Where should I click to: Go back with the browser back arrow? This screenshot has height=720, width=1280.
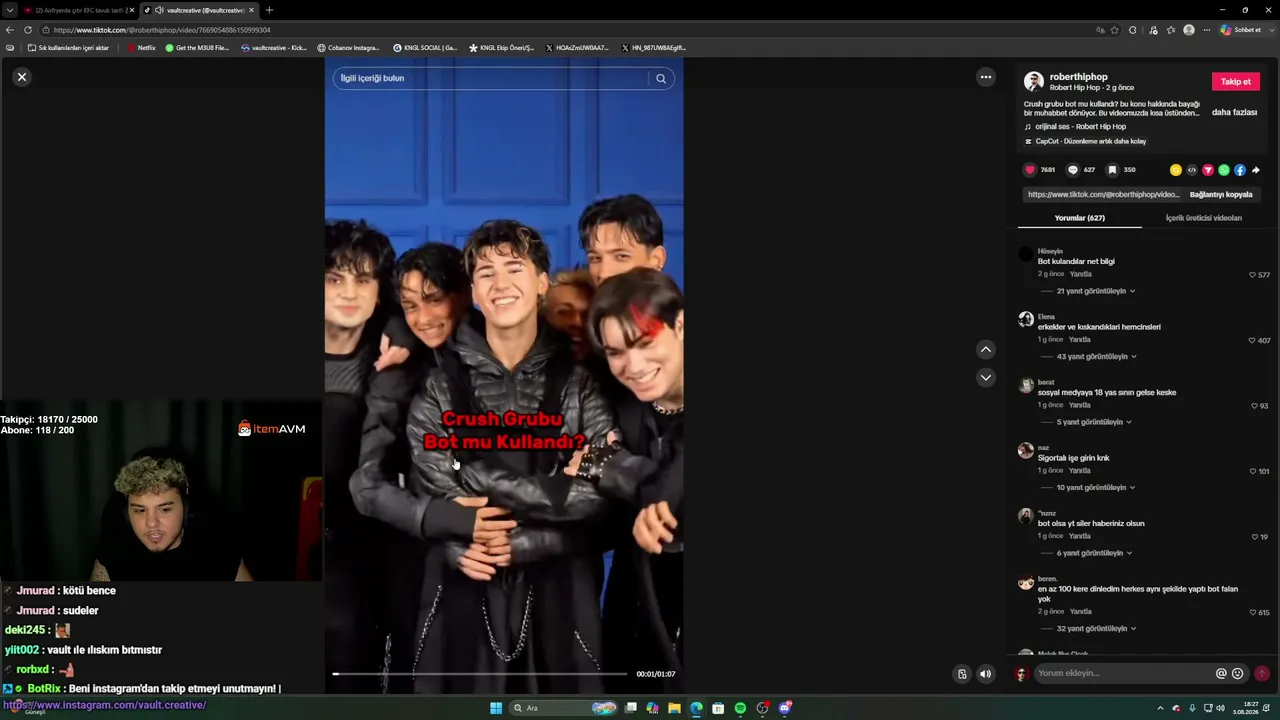tap(10, 30)
